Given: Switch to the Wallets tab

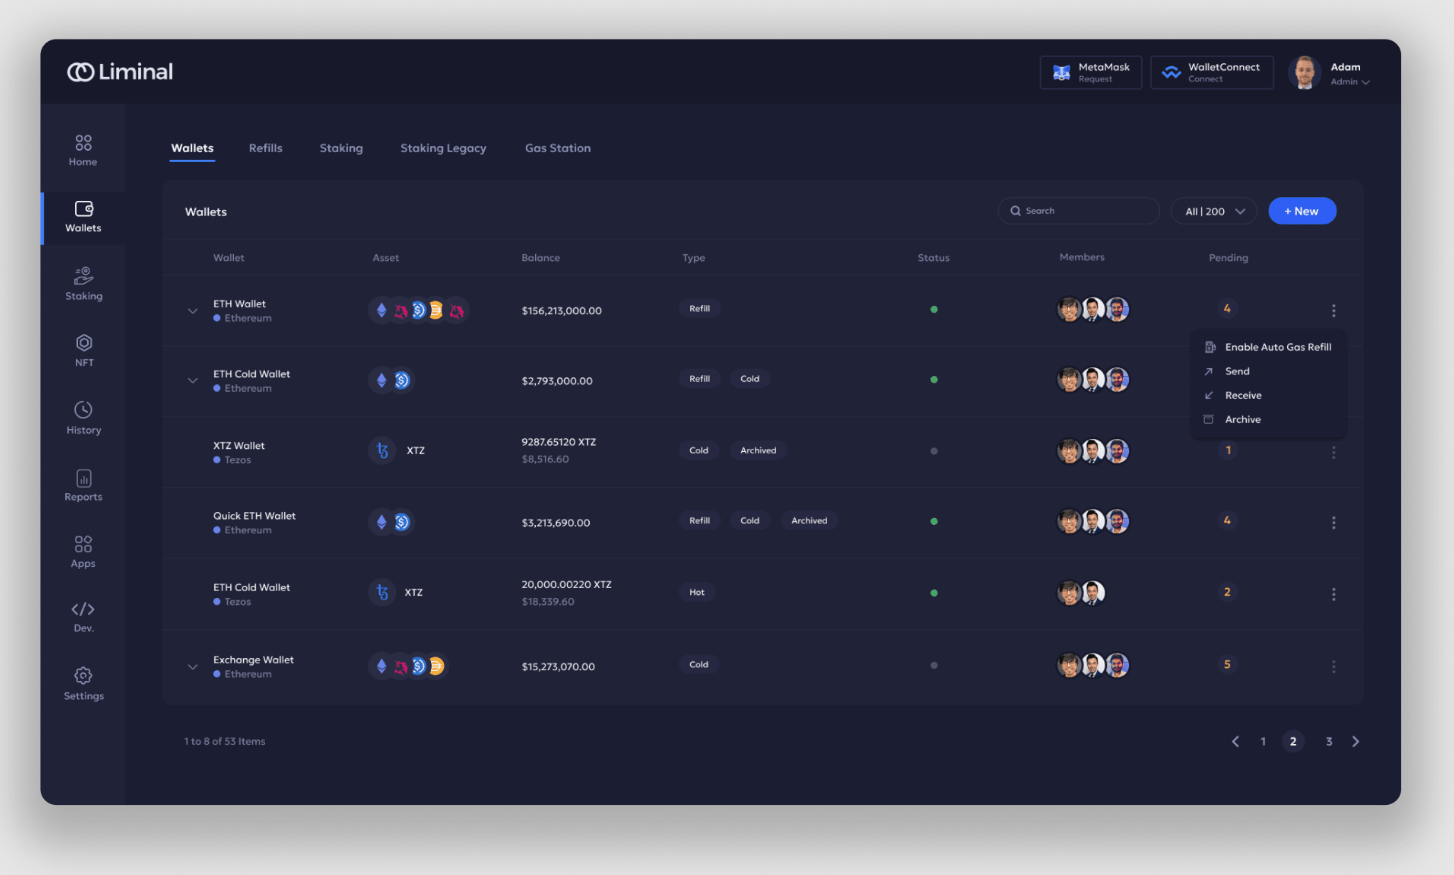Looking at the screenshot, I should pyautogui.click(x=192, y=148).
